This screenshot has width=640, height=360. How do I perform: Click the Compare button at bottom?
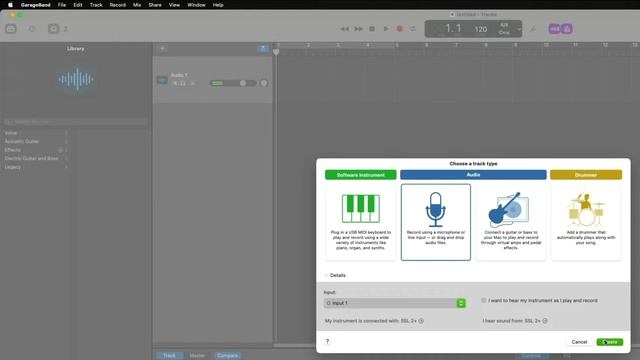click(x=227, y=356)
